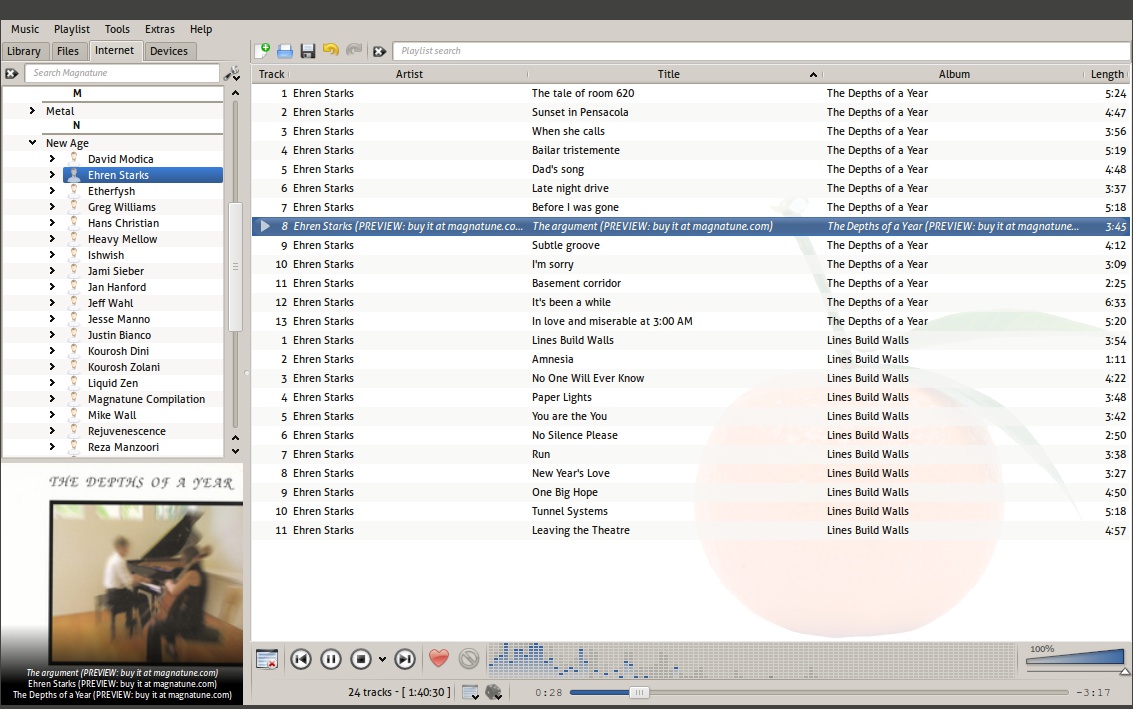Image resolution: width=1133 pixels, height=709 pixels.
Task: Clear the Search Magnatune field icon
Action: (12, 73)
